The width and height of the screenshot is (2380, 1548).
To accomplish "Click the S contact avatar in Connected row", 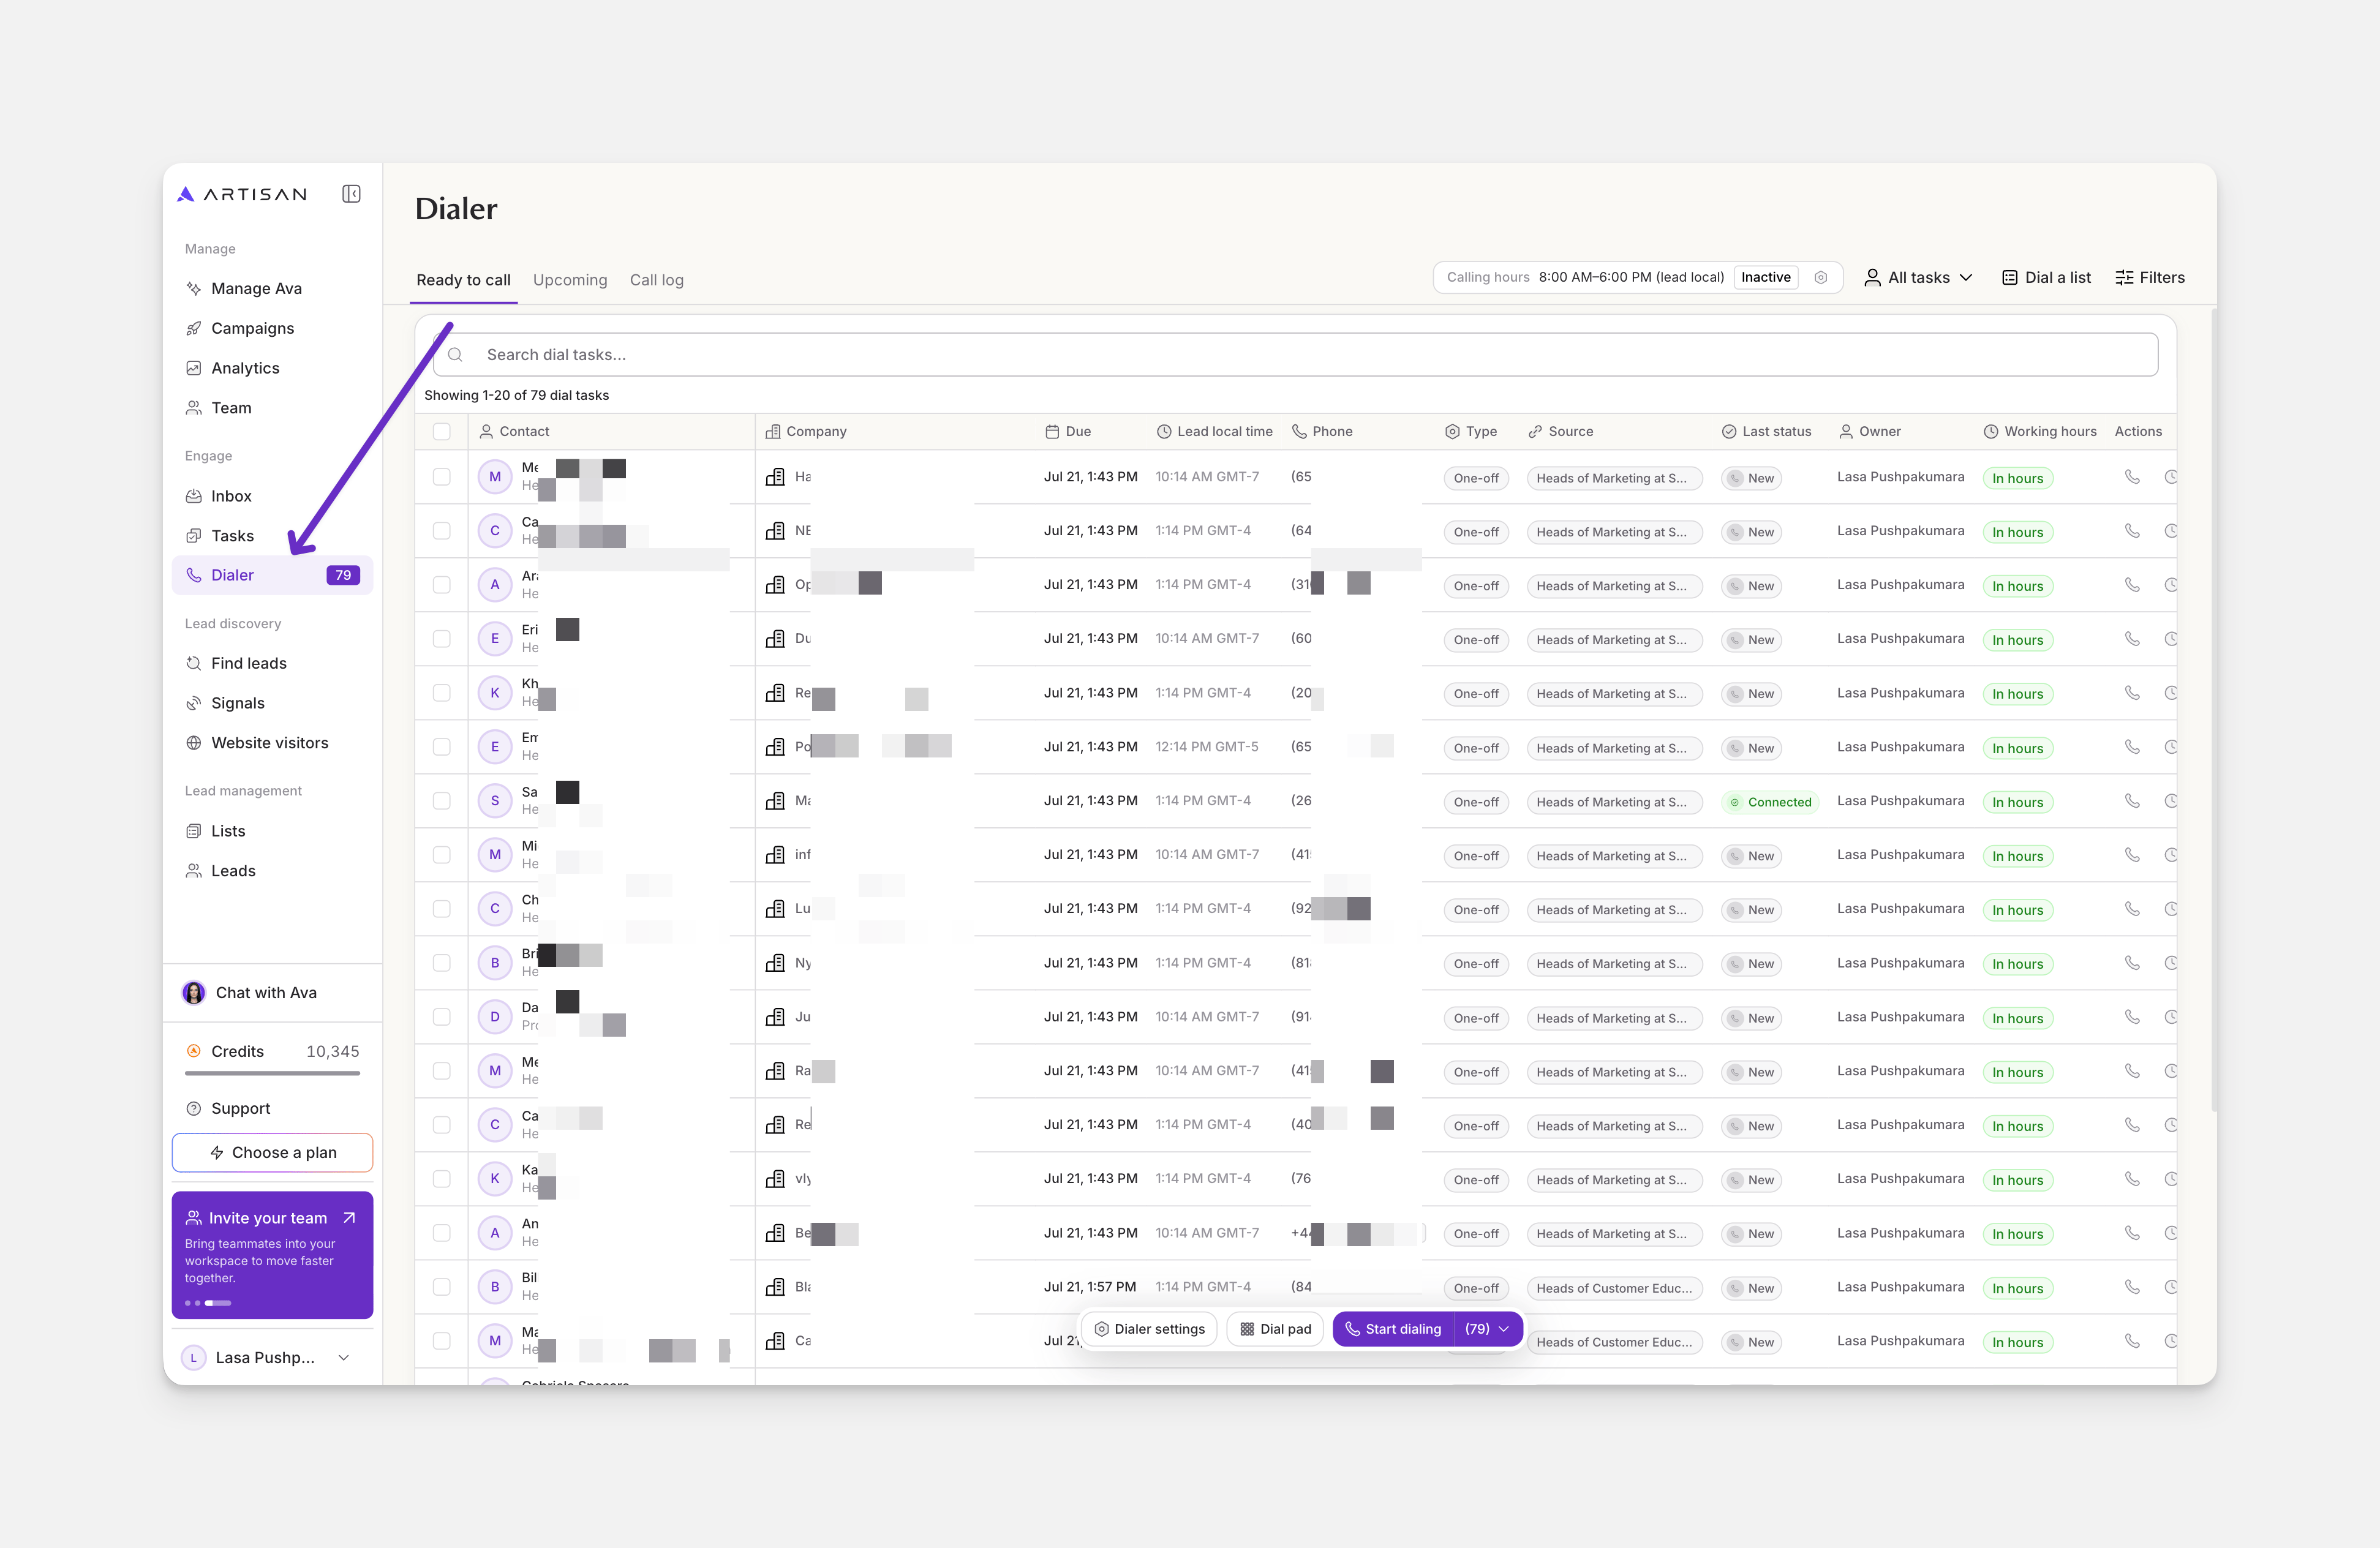I will pos(495,801).
